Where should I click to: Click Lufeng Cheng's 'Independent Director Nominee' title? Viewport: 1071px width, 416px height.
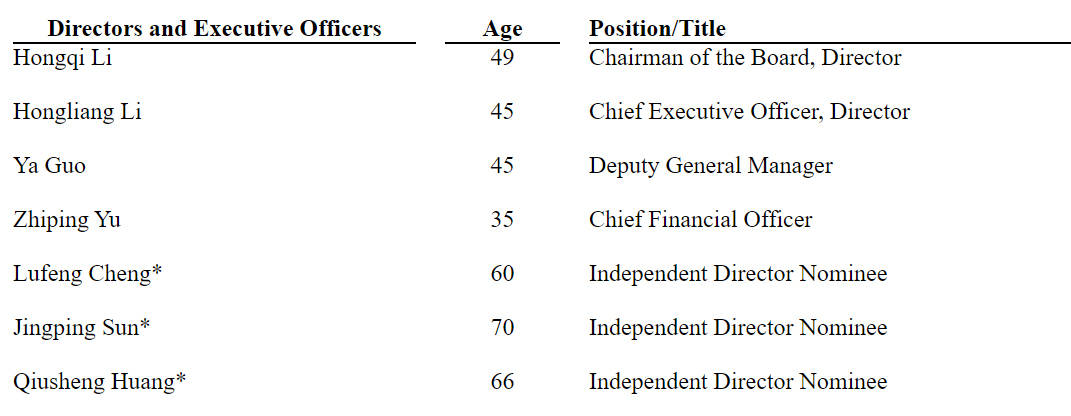pos(738,274)
